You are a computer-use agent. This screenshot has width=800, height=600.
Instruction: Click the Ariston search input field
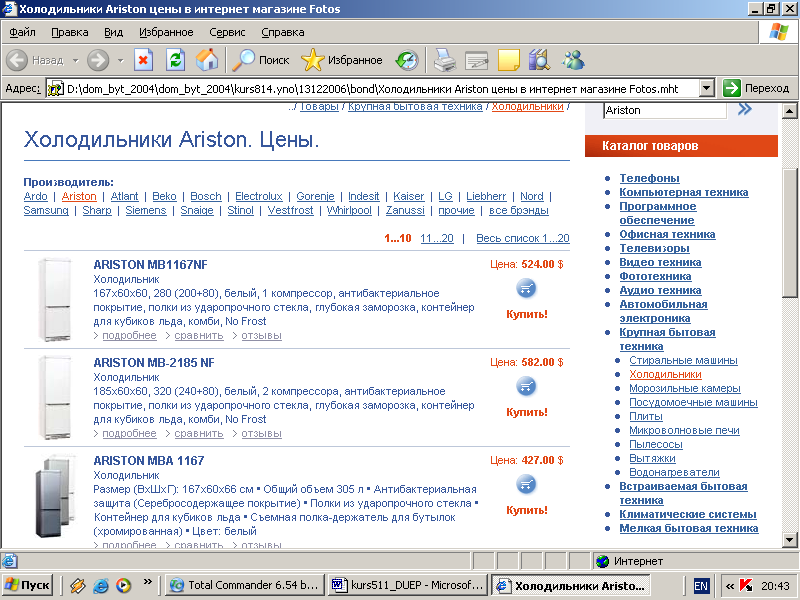point(665,110)
